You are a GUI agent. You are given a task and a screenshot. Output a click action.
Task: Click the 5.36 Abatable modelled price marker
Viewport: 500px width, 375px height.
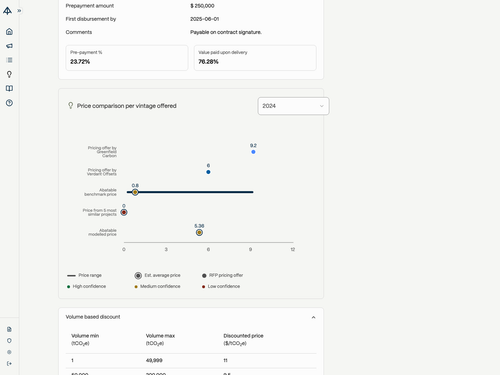tap(199, 232)
